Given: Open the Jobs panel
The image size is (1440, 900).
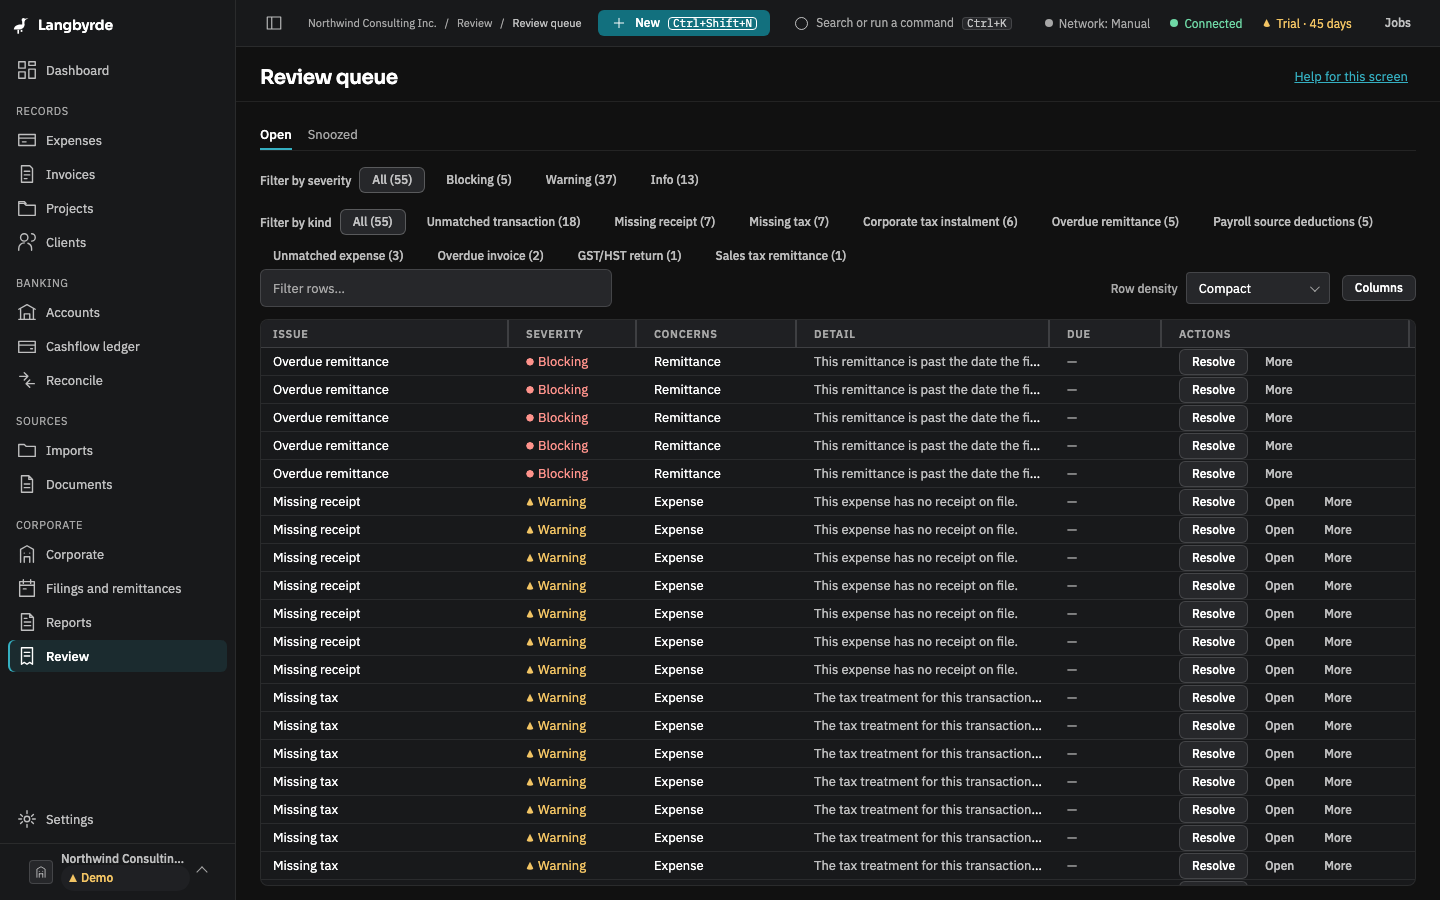Looking at the screenshot, I should [x=1397, y=23].
